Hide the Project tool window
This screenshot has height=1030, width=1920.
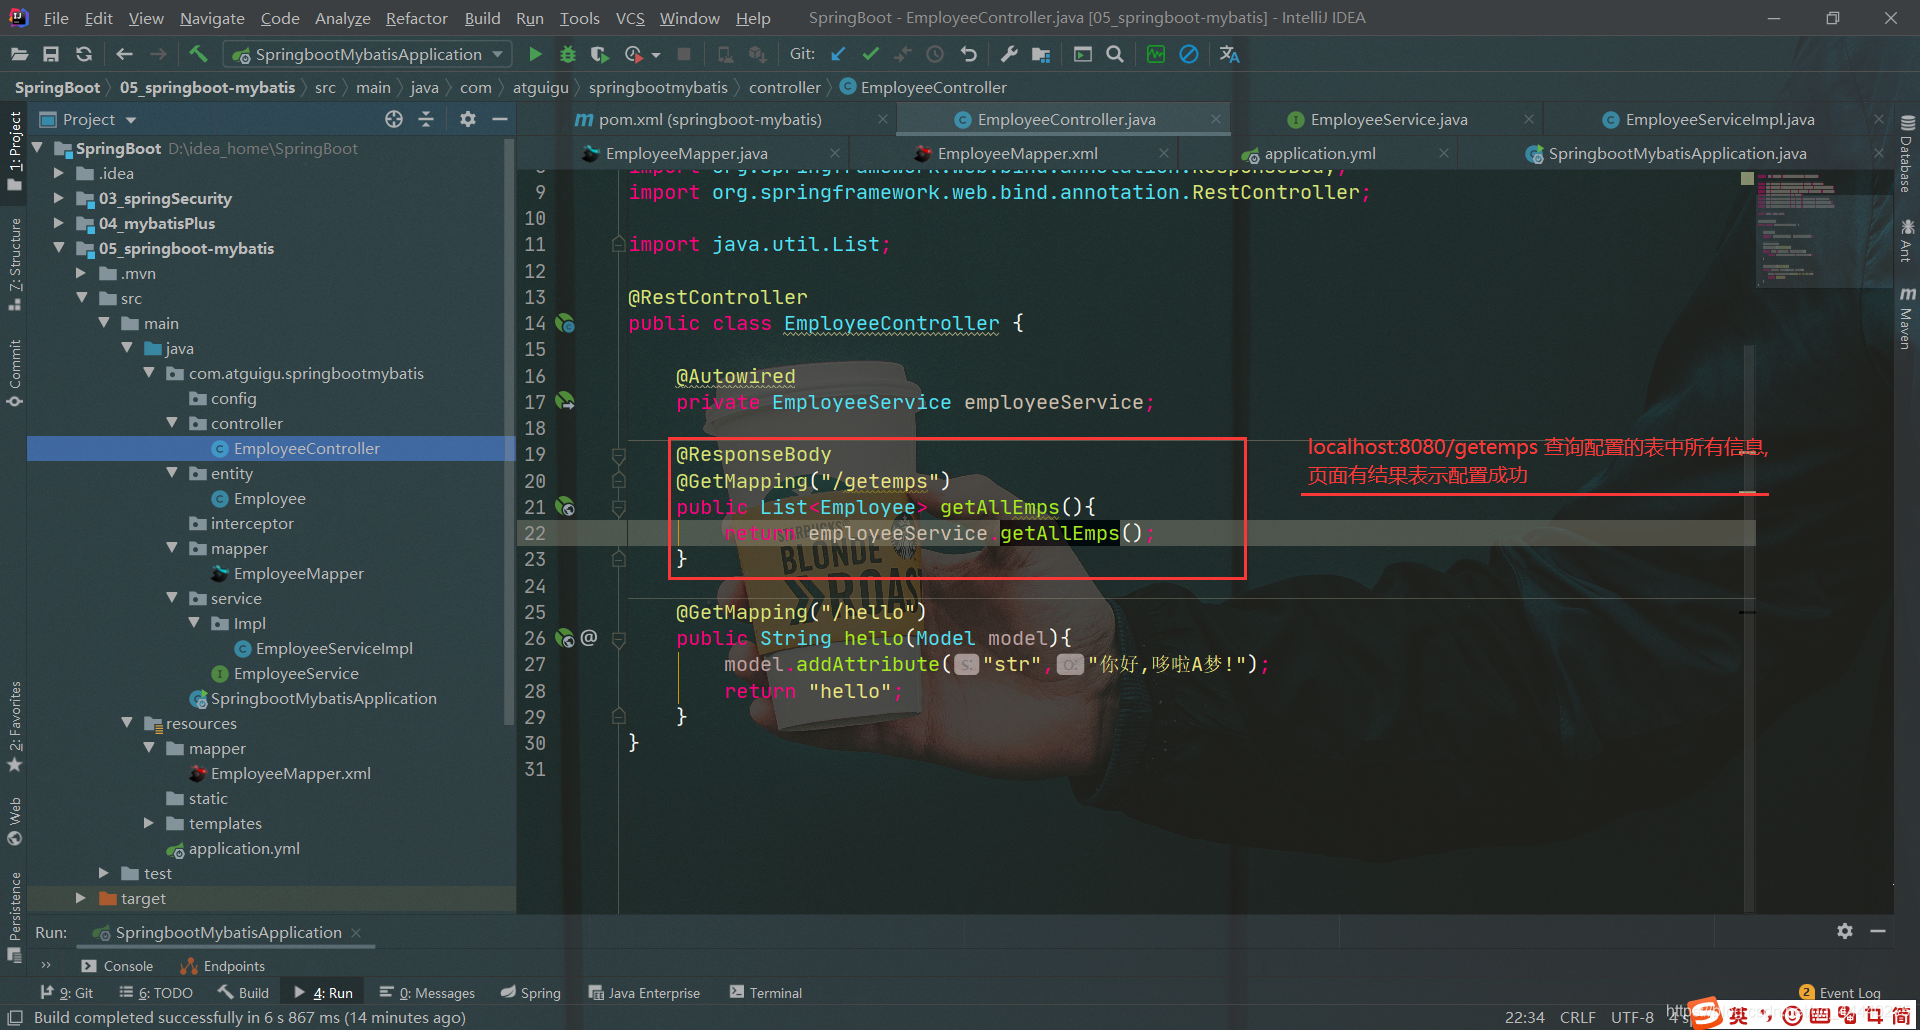point(500,119)
